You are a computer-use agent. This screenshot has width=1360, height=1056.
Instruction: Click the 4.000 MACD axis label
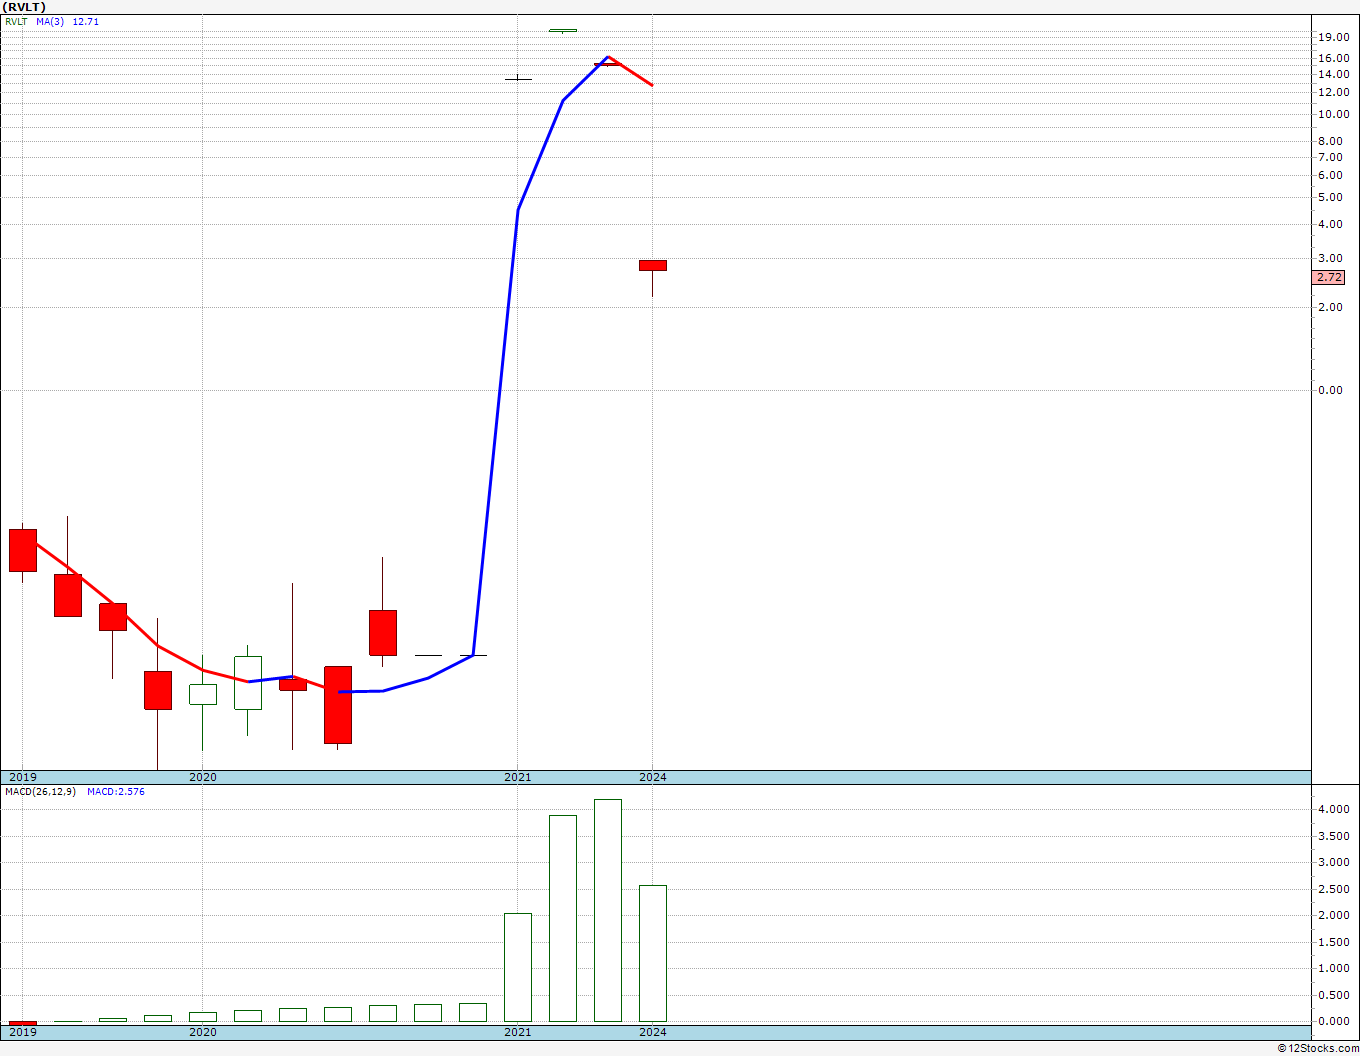[x=1333, y=809]
